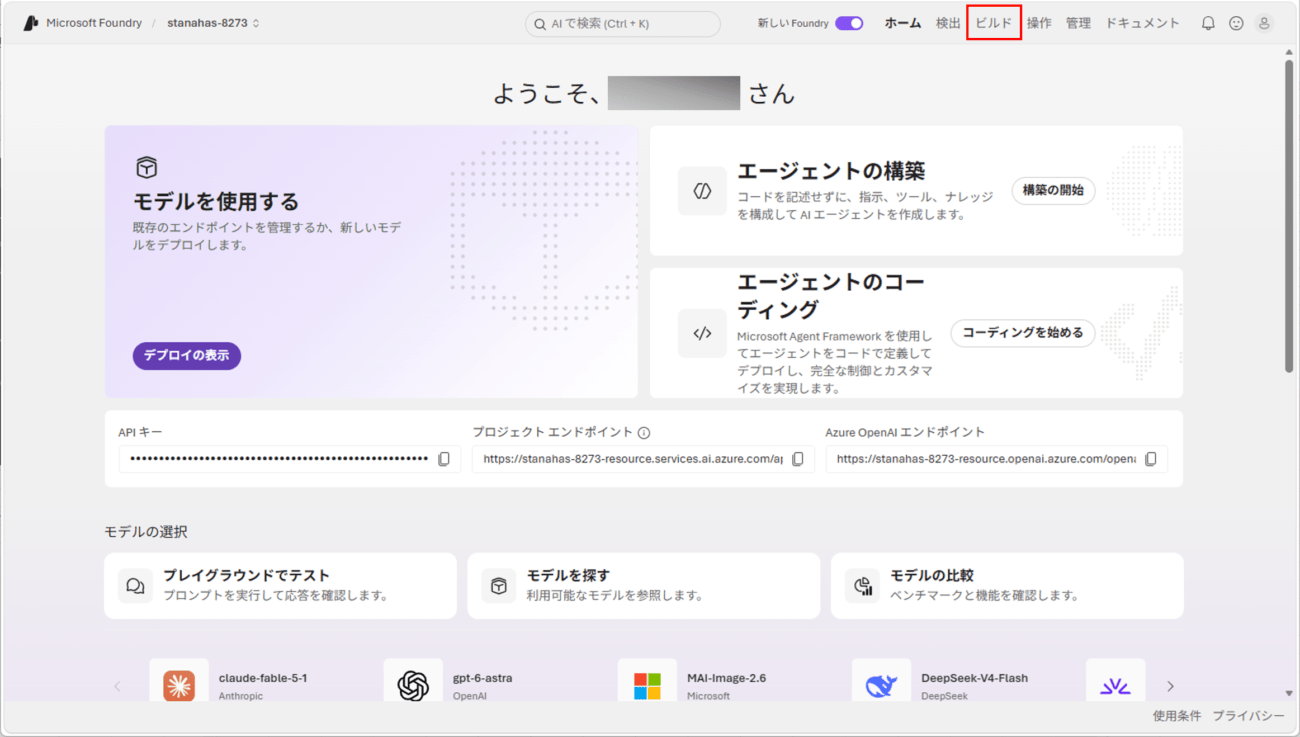Show next models with right chevron

(x=1170, y=686)
